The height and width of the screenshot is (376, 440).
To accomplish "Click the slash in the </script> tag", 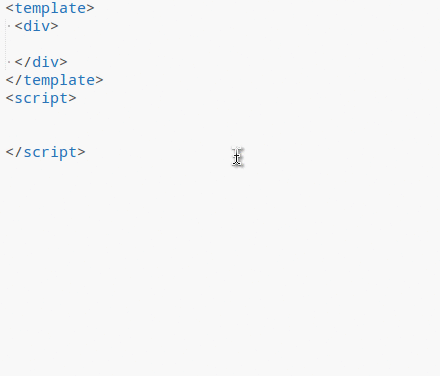I will tap(19, 152).
